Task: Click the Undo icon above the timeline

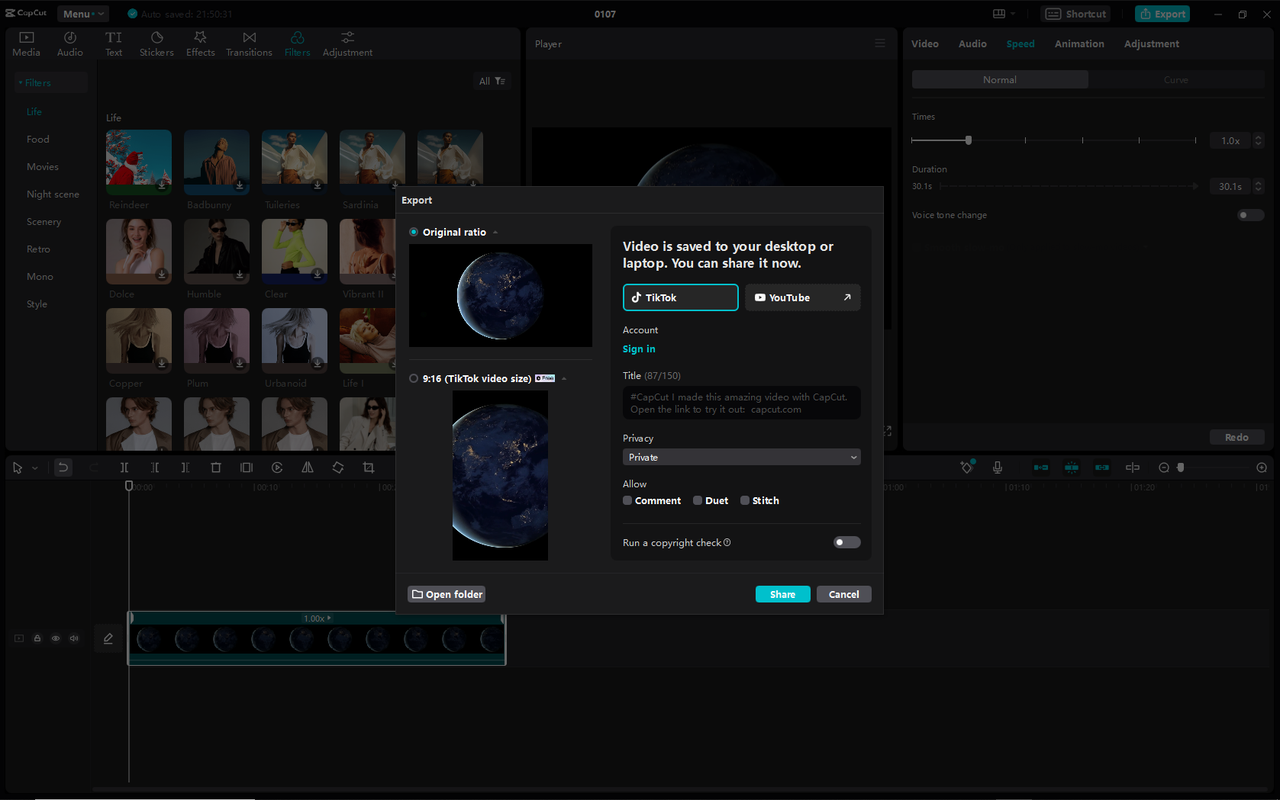Action: pyautogui.click(x=63, y=466)
